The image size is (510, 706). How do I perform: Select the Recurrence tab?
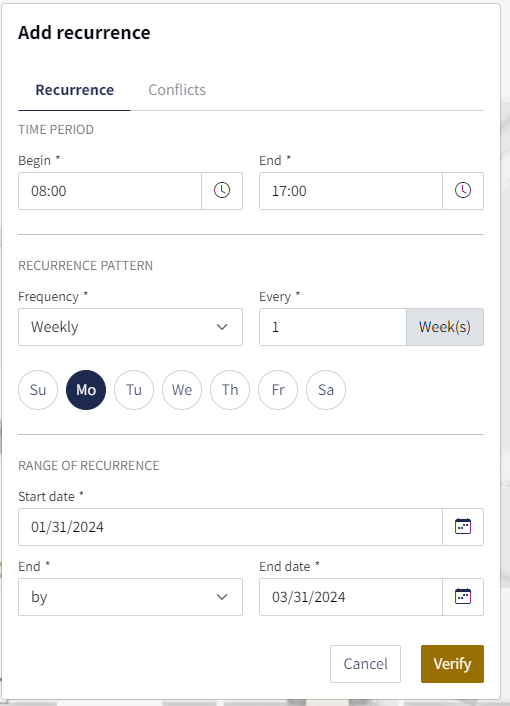tap(75, 90)
